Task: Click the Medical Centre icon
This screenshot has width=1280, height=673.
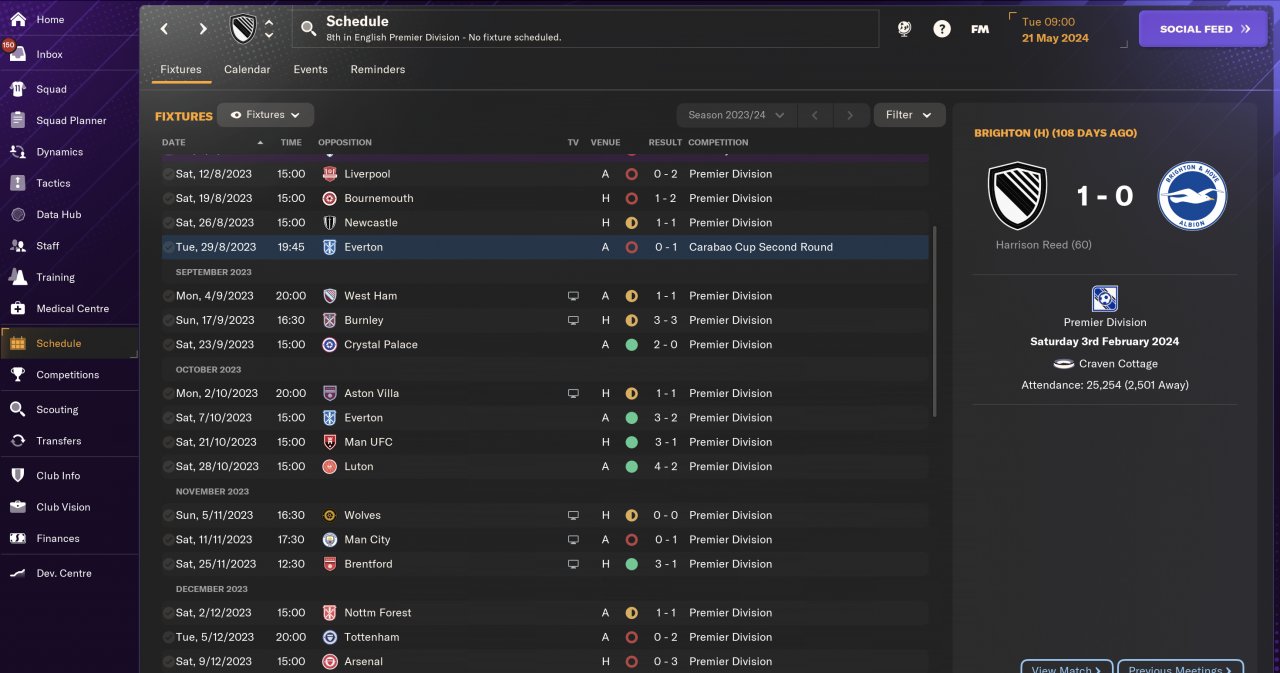Action: [17, 308]
